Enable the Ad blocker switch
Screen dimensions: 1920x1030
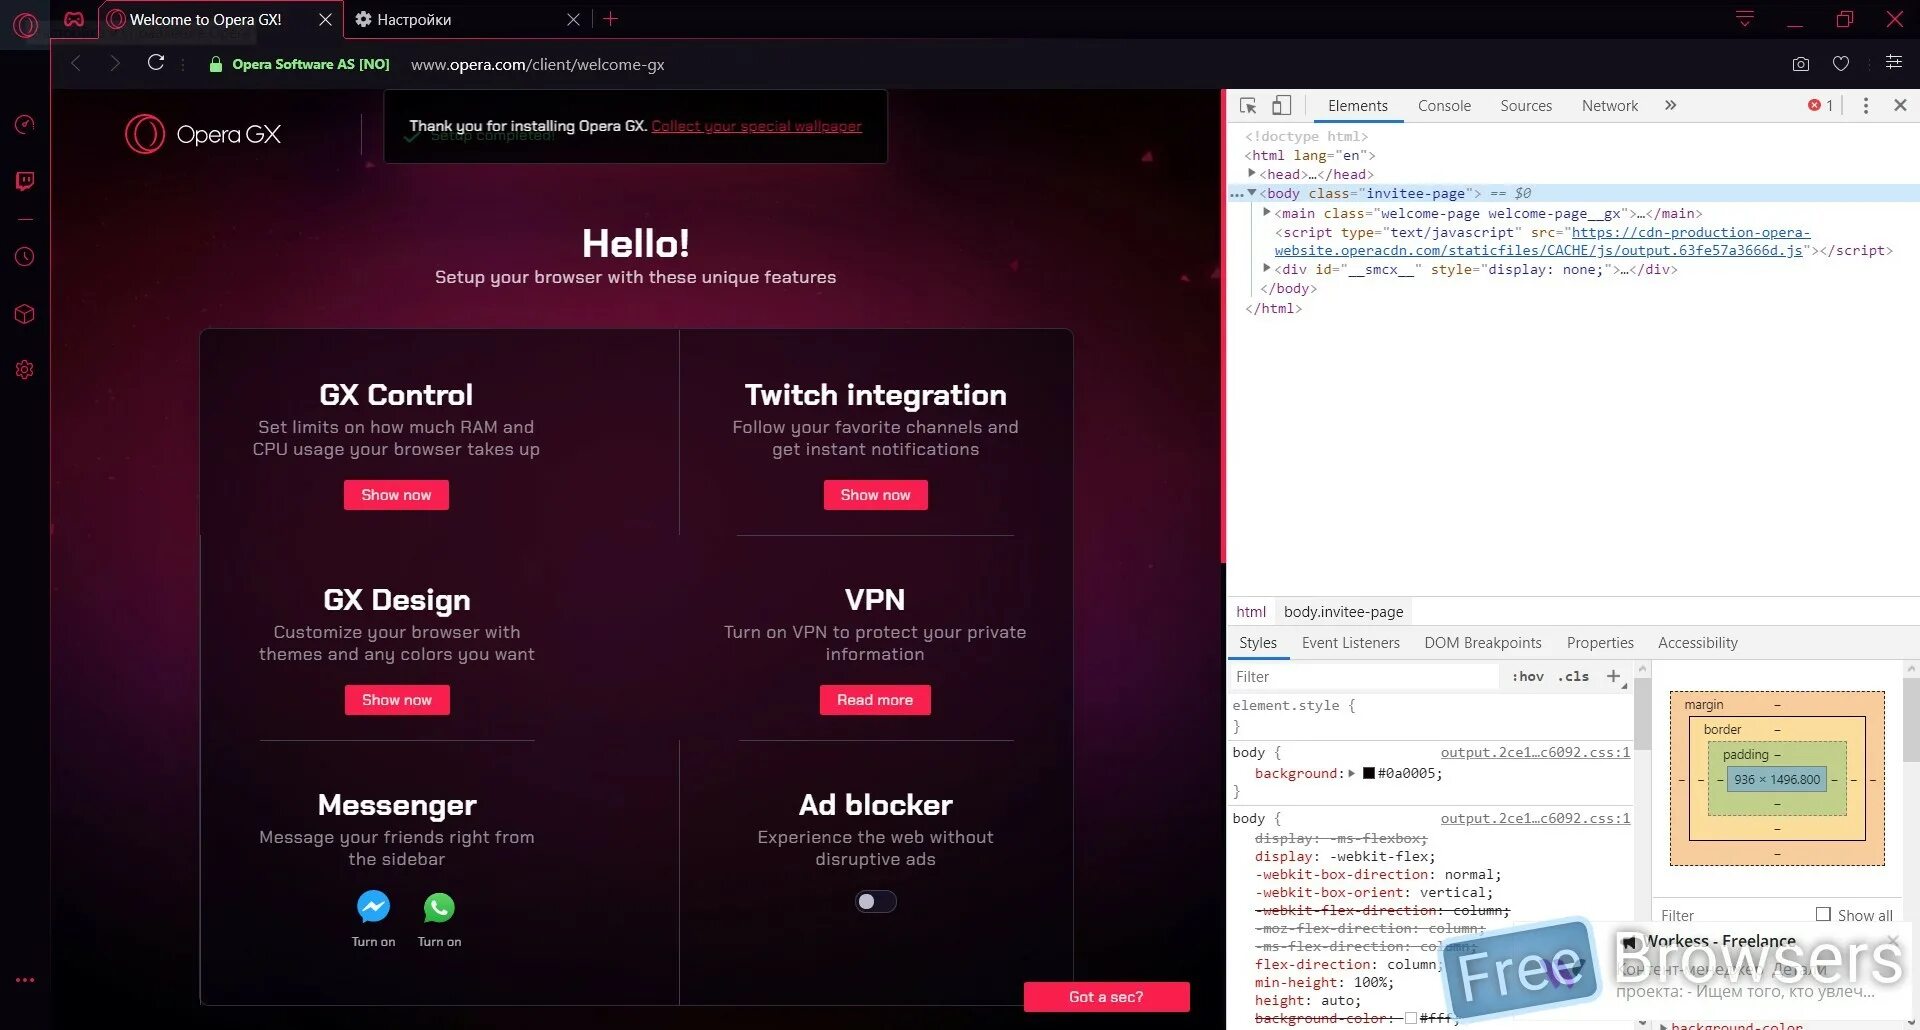(875, 902)
